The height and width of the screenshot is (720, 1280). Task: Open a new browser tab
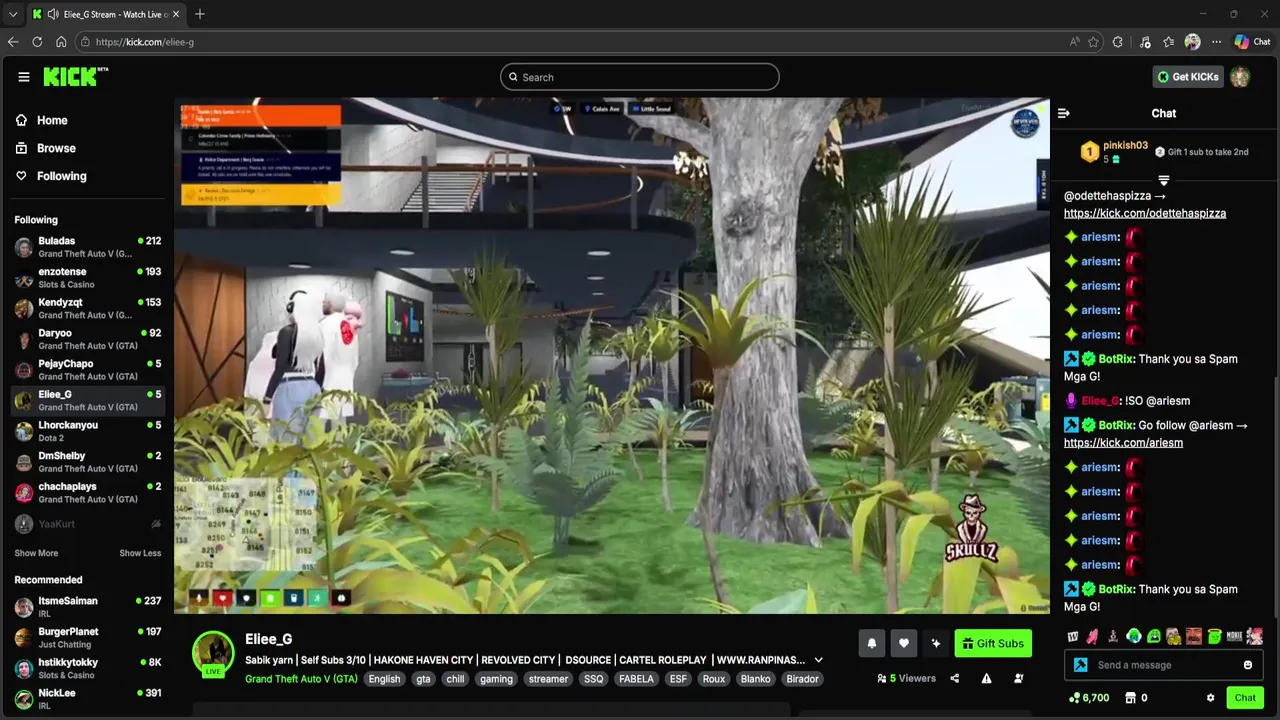(200, 14)
